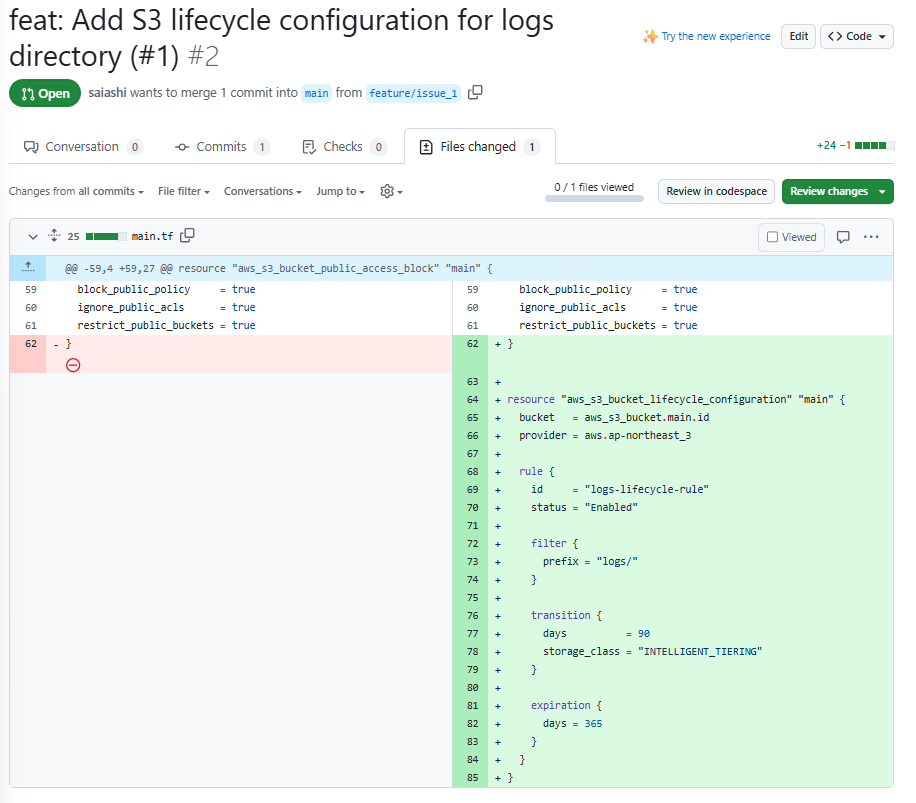Click the sparkle icon beside new experience
916x803 pixels.
(x=650, y=36)
